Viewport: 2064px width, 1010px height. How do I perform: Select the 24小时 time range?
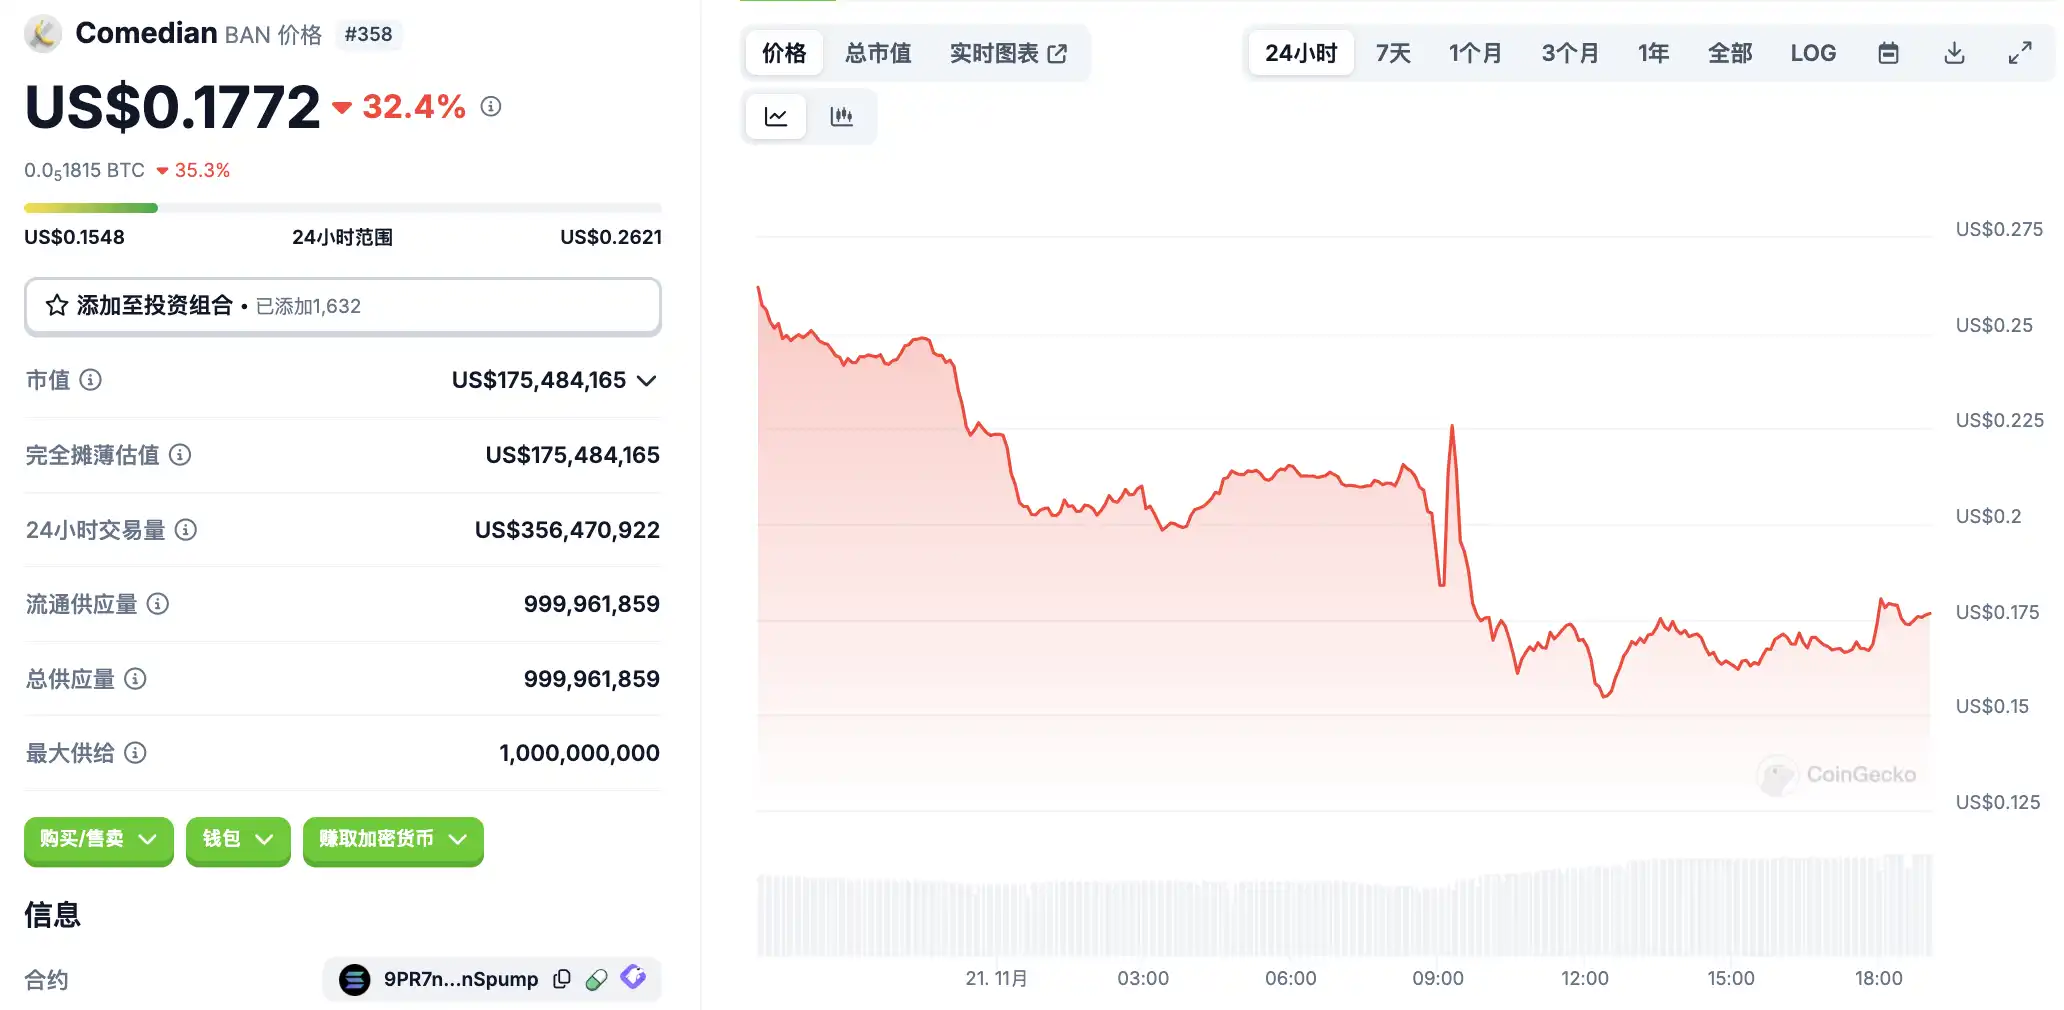click(x=1301, y=53)
